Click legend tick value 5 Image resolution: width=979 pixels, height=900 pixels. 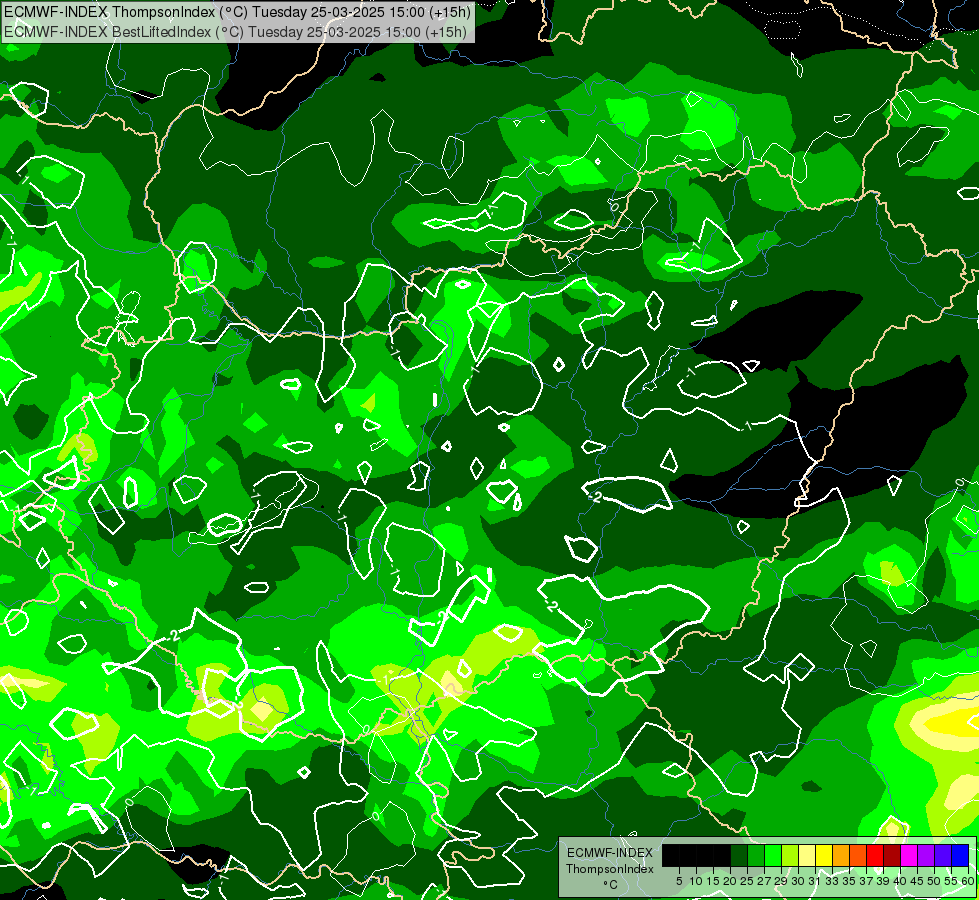[679, 881]
